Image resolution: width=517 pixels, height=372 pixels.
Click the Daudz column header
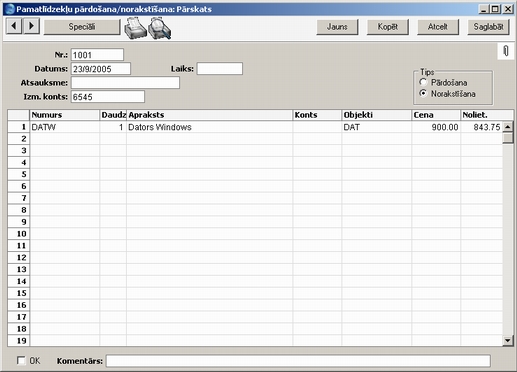113,115
